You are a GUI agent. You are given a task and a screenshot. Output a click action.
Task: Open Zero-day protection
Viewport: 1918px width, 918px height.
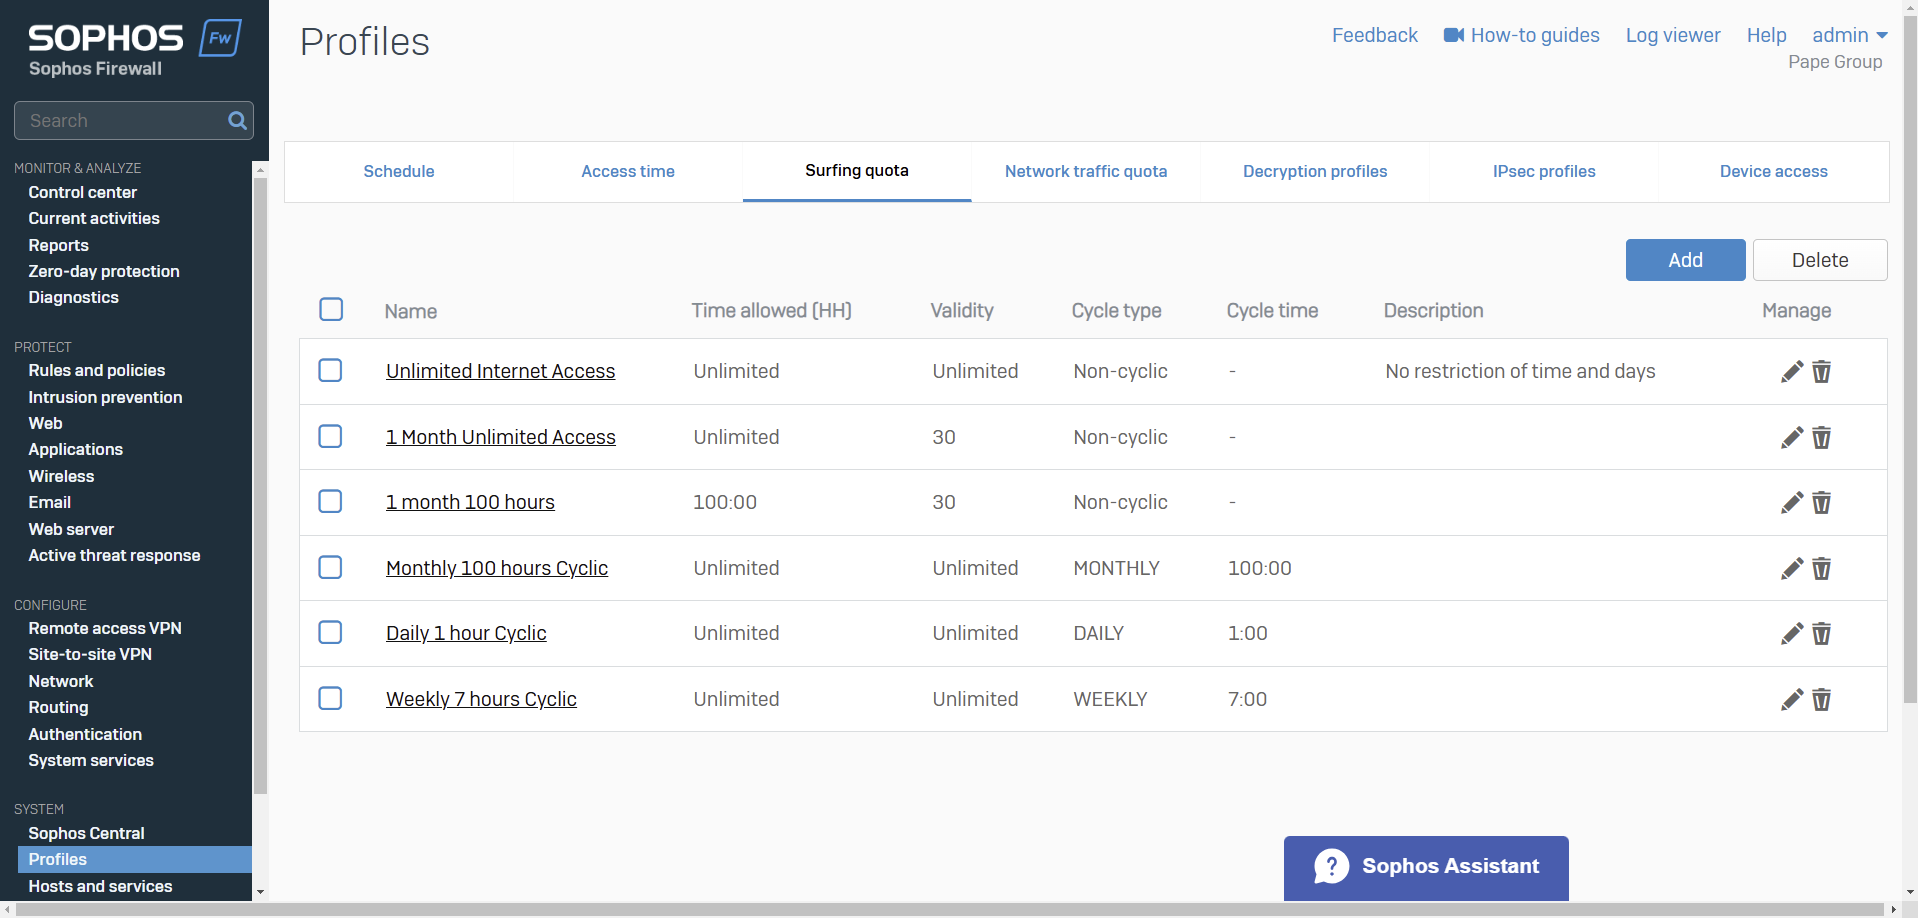click(x=104, y=271)
